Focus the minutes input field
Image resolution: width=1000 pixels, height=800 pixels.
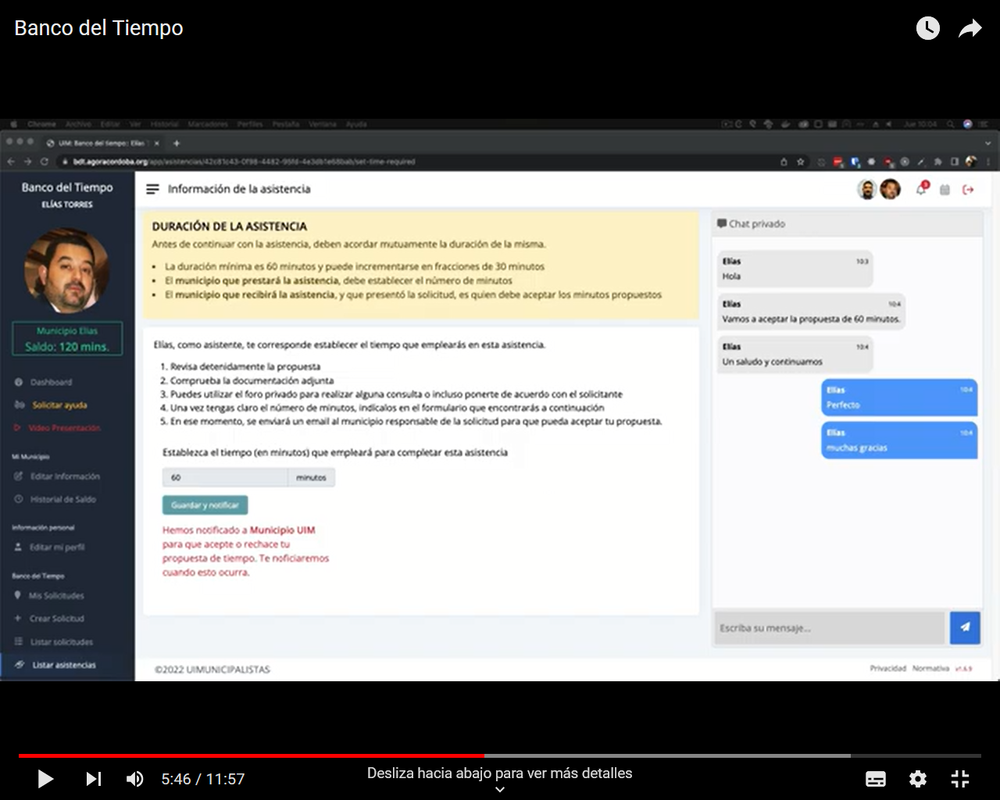225,478
